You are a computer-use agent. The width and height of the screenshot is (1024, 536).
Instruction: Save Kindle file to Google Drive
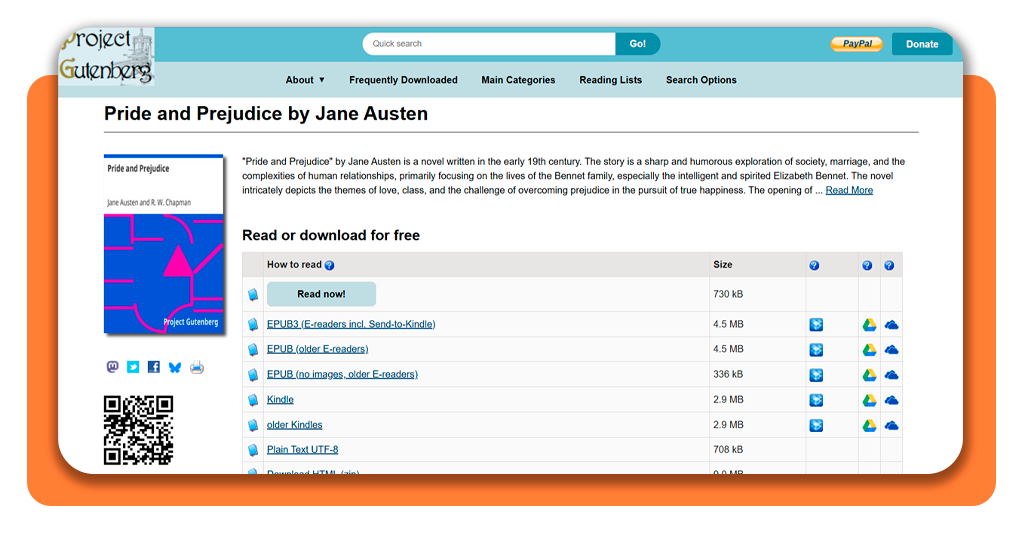pos(870,399)
